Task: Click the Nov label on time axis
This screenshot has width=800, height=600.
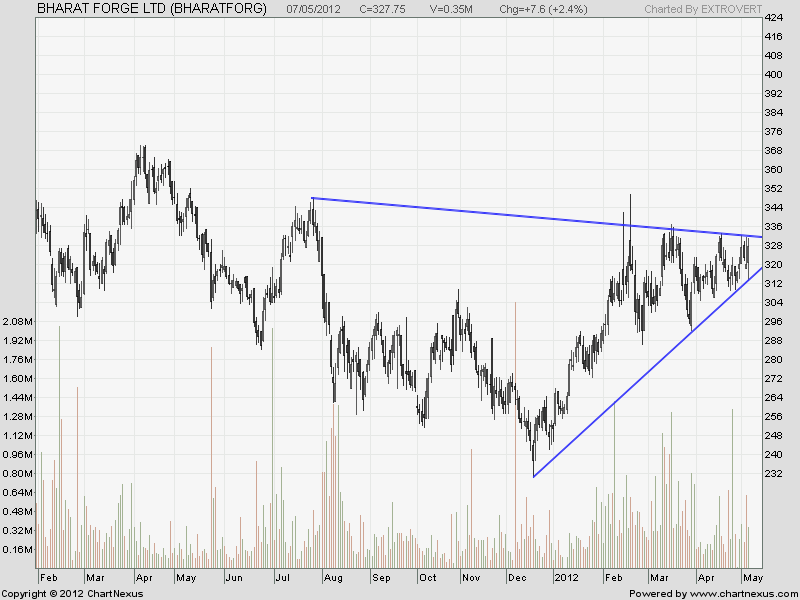Action: point(473,578)
